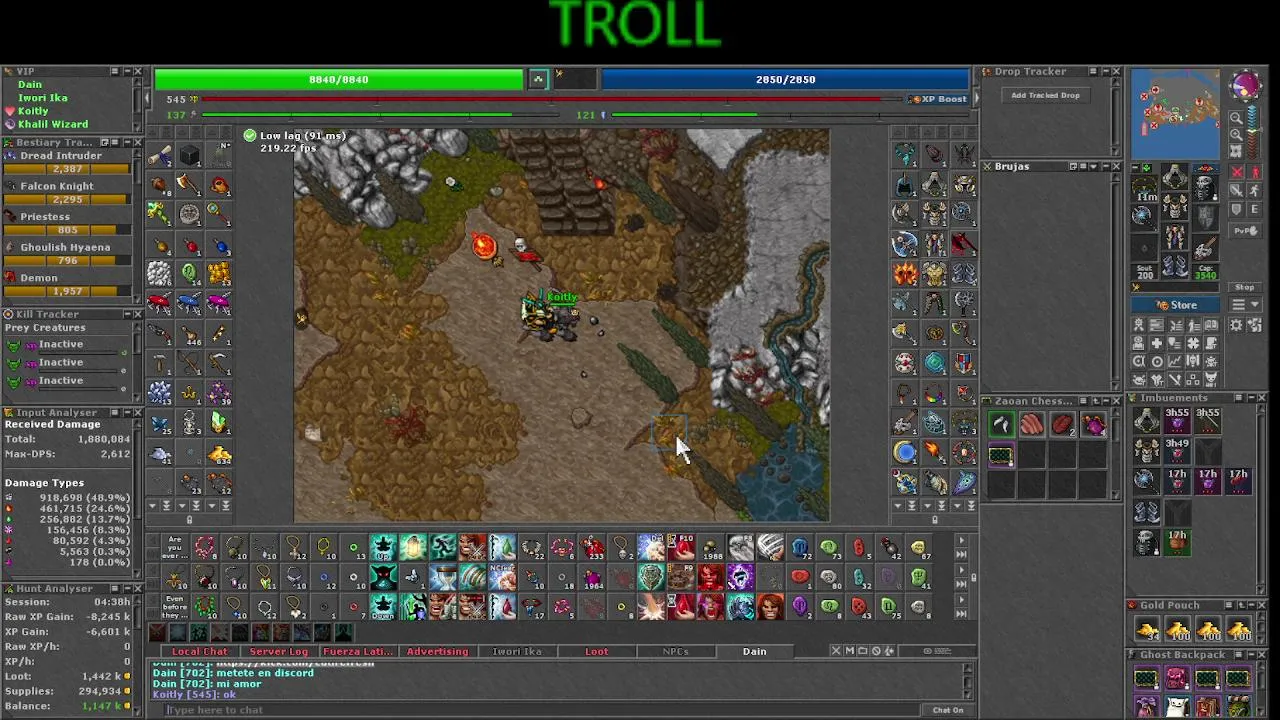Screen dimensions: 1280x720
Task: Click the right arrow beside XP Boost
Action: [x=975, y=99]
